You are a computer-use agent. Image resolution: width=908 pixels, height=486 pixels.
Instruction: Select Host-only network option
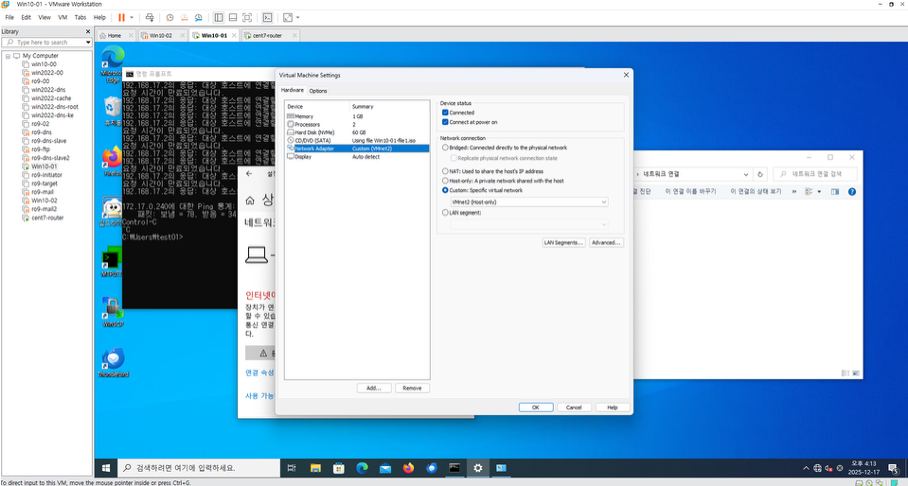tap(445, 181)
